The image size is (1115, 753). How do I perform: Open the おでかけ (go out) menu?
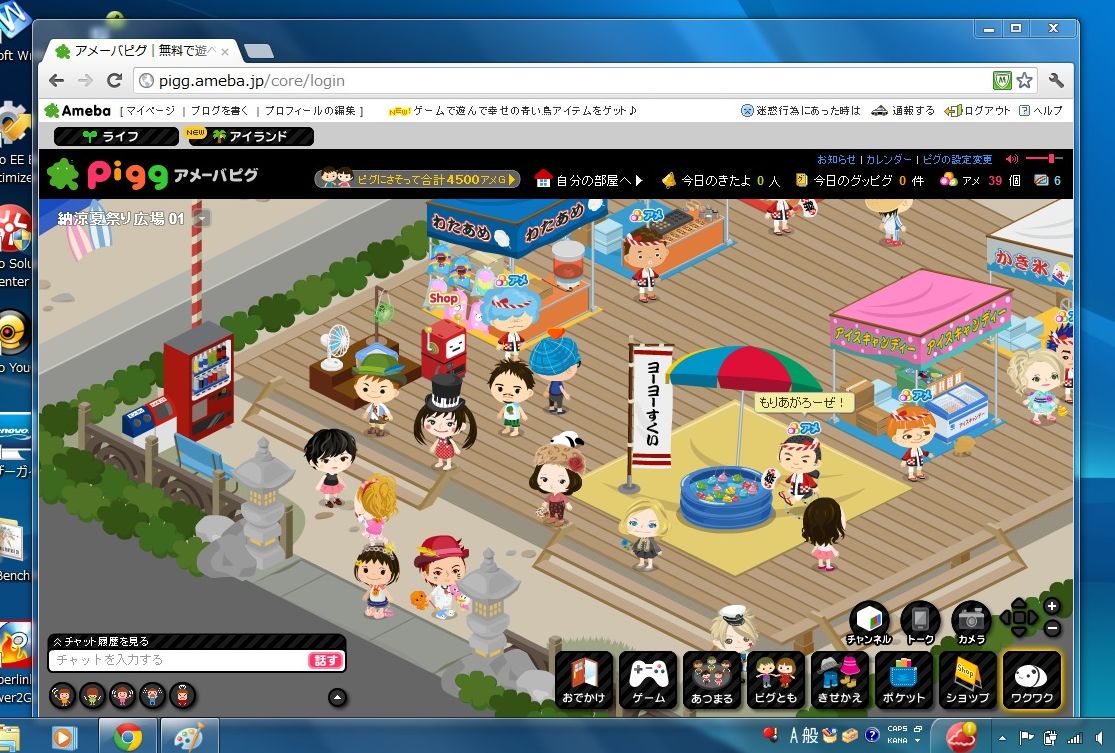pos(584,680)
